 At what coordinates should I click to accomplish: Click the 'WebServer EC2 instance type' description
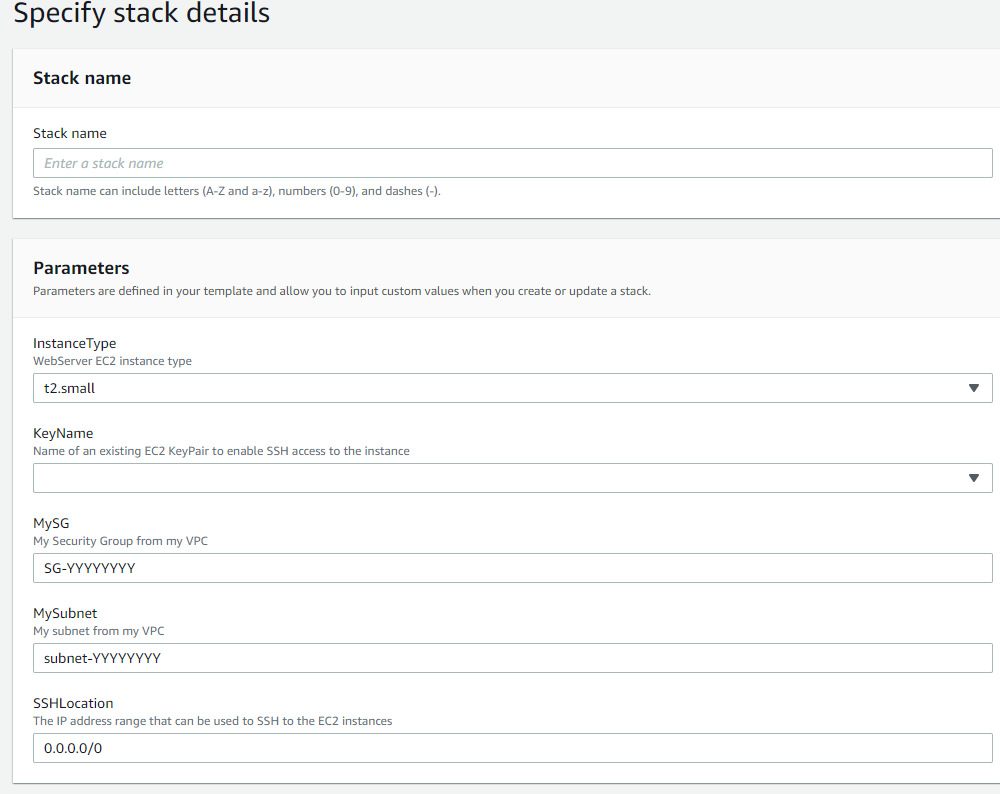[x=112, y=361]
